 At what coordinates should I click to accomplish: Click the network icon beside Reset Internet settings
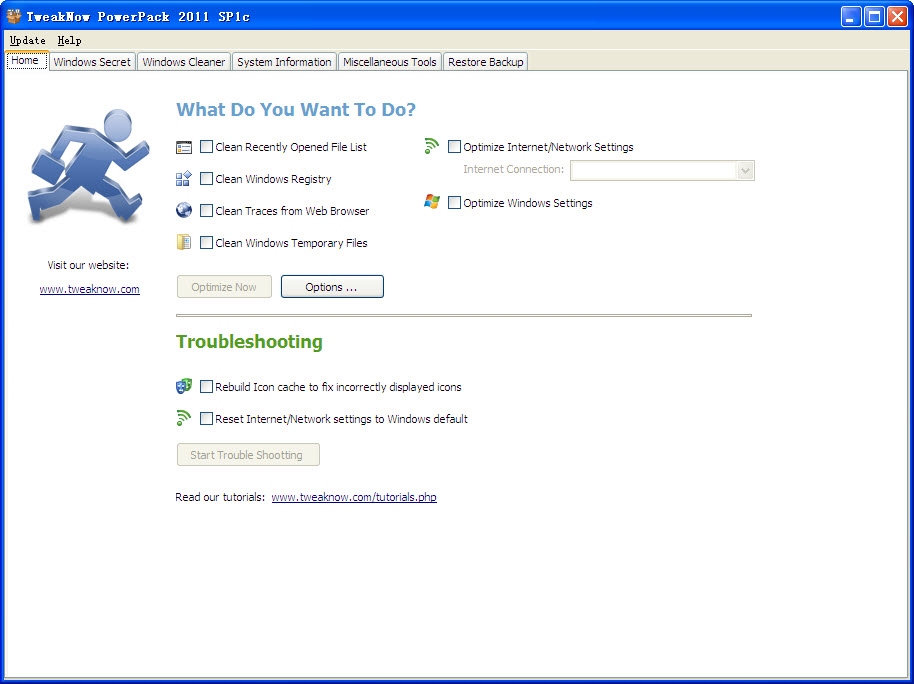(x=184, y=418)
